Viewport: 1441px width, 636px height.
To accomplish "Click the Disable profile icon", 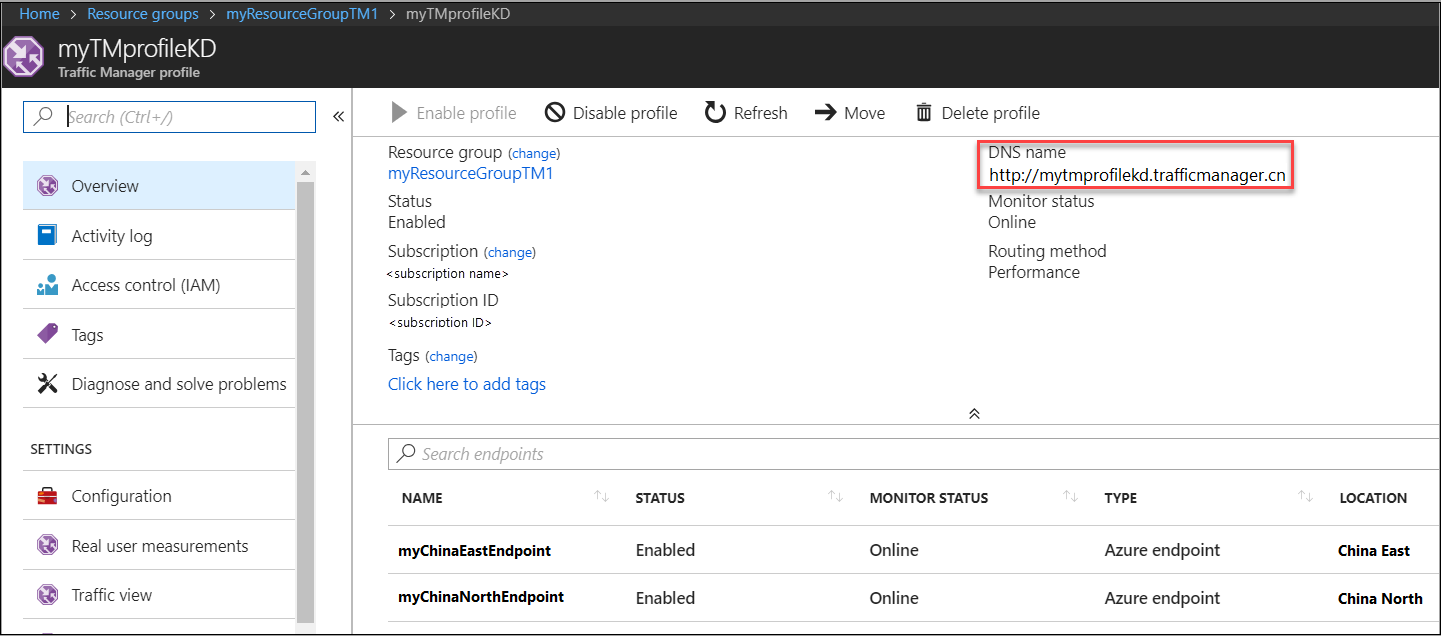I will pyautogui.click(x=555, y=113).
